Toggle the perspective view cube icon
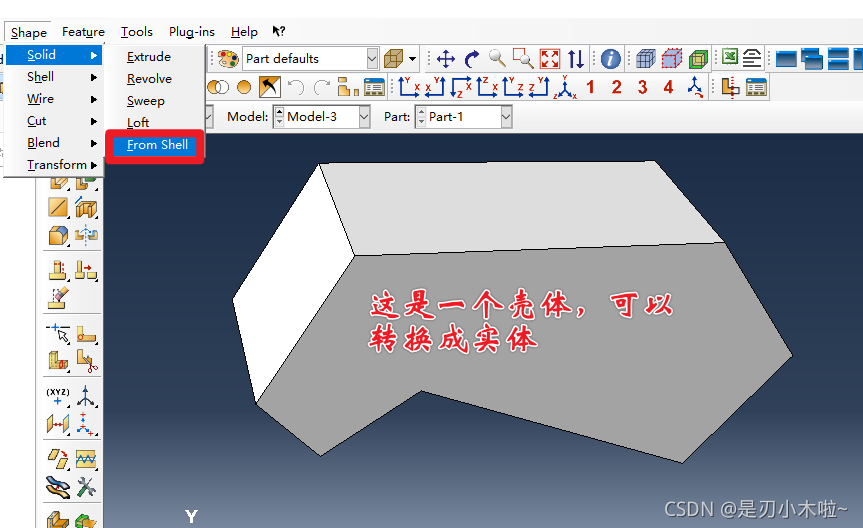863x528 pixels. 394,59
